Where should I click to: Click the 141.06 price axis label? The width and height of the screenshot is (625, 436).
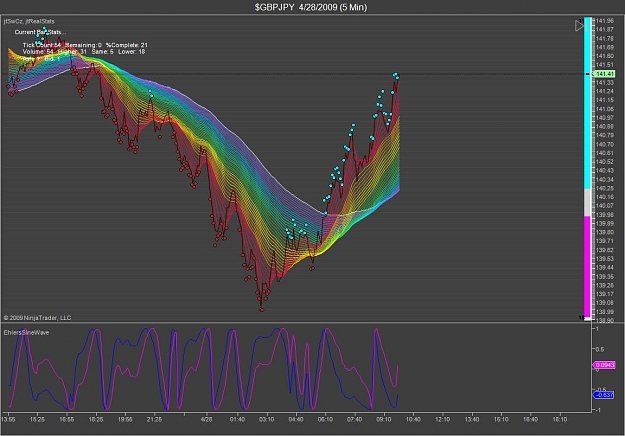pyautogui.click(x=605, y=109)
